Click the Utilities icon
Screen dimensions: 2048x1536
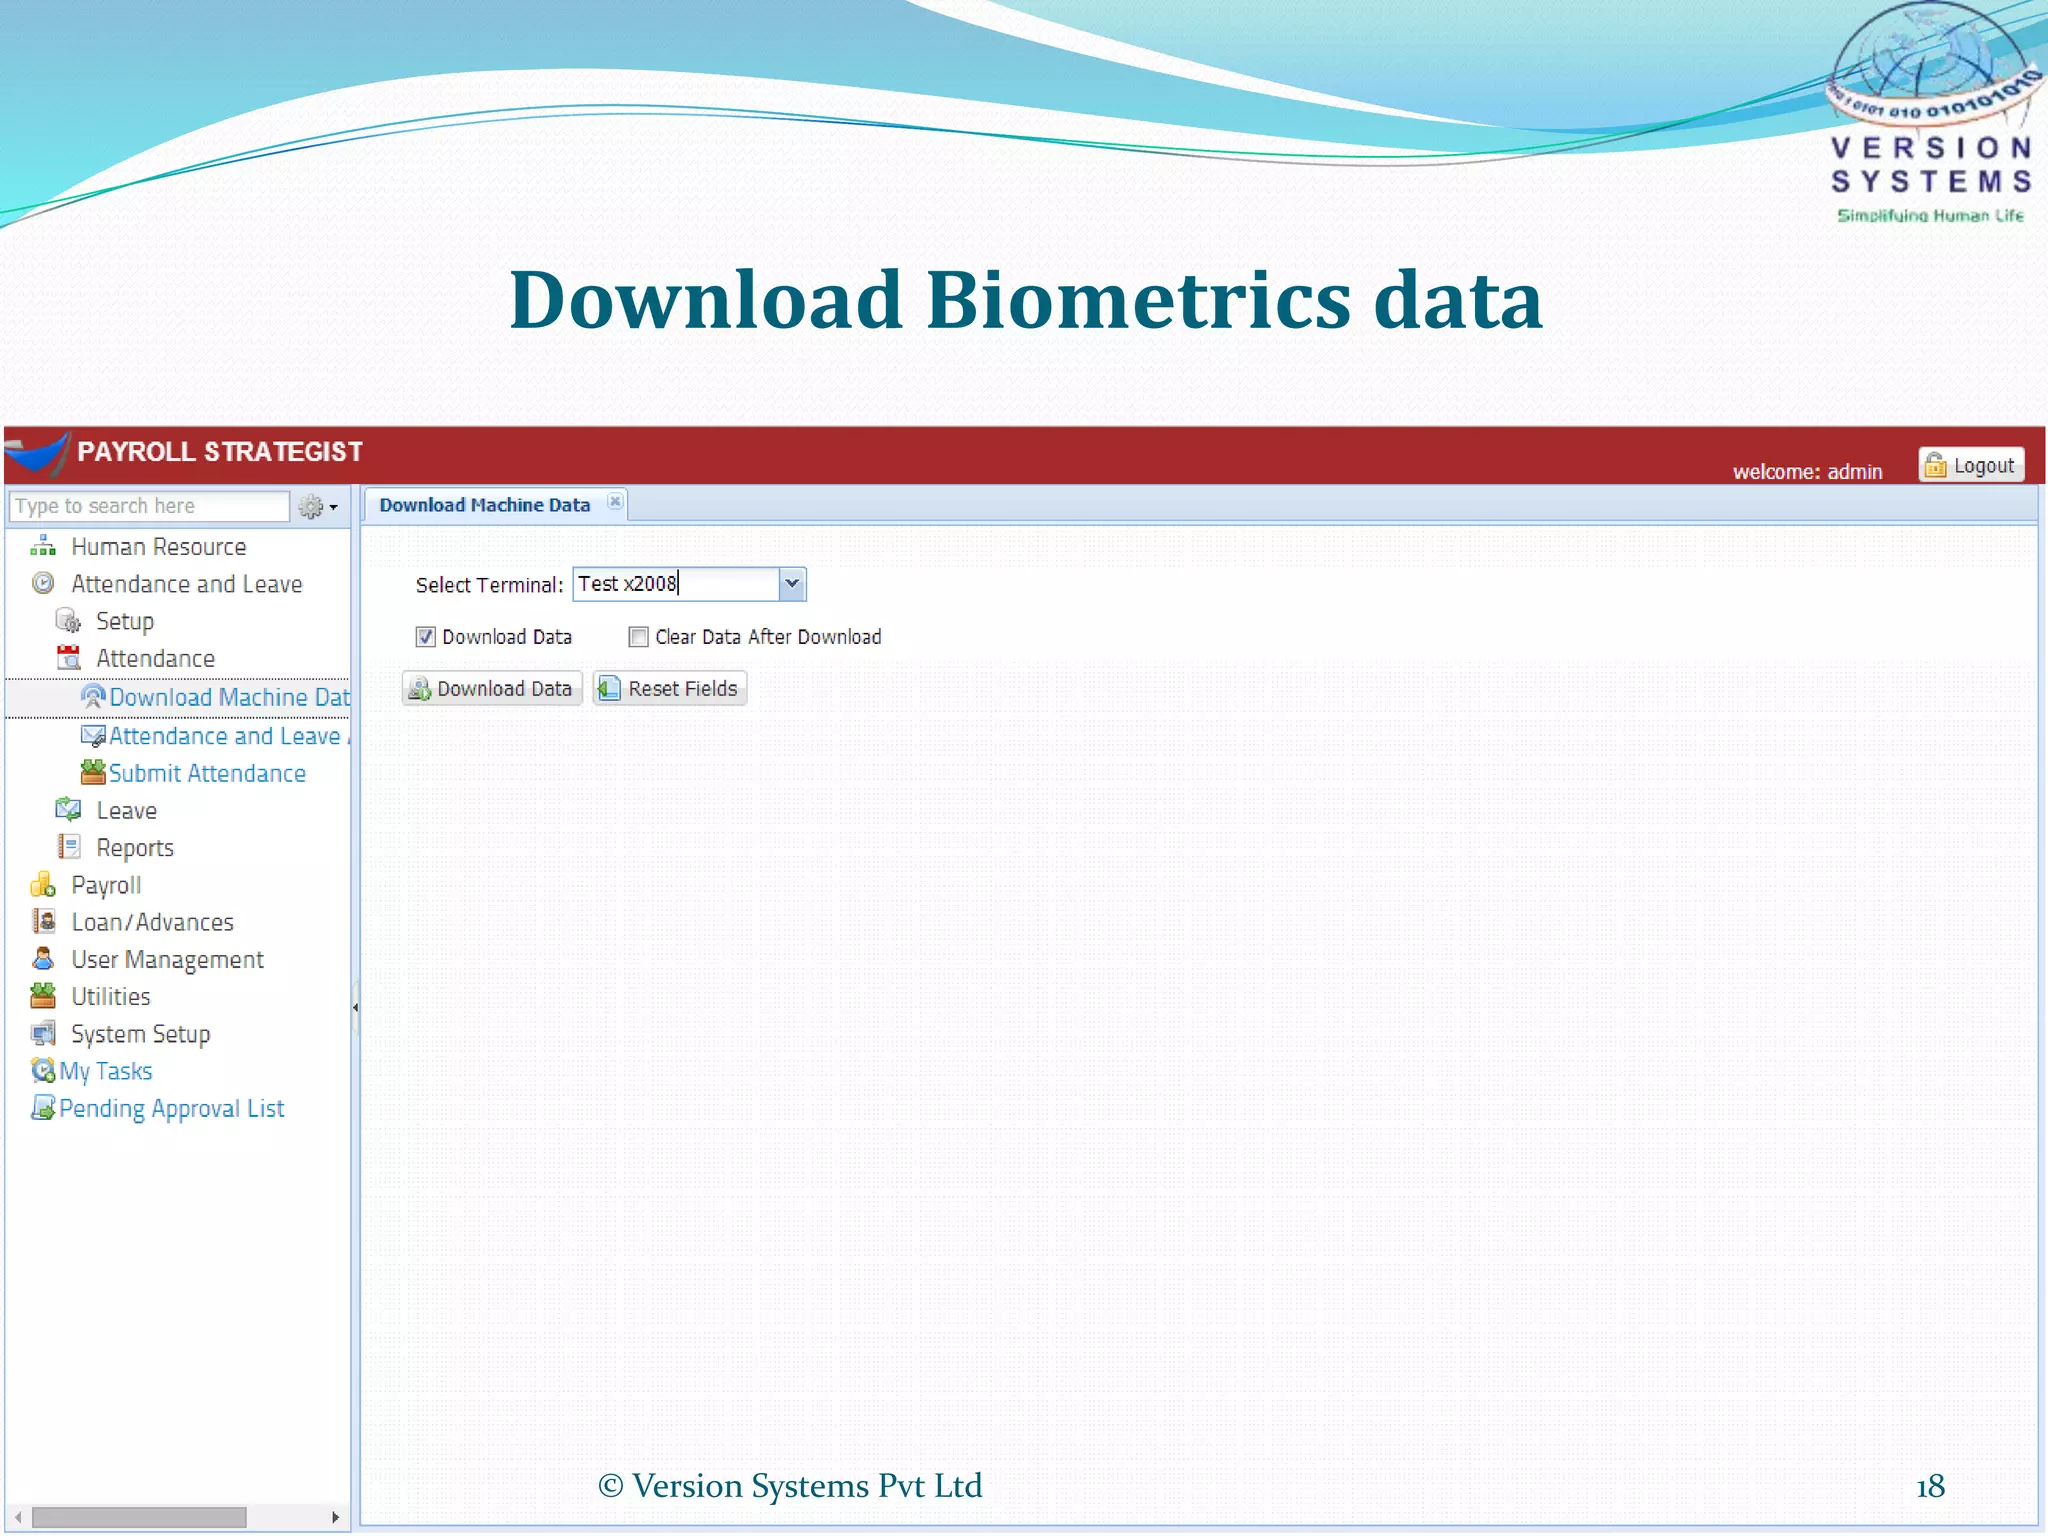(43, 996)
